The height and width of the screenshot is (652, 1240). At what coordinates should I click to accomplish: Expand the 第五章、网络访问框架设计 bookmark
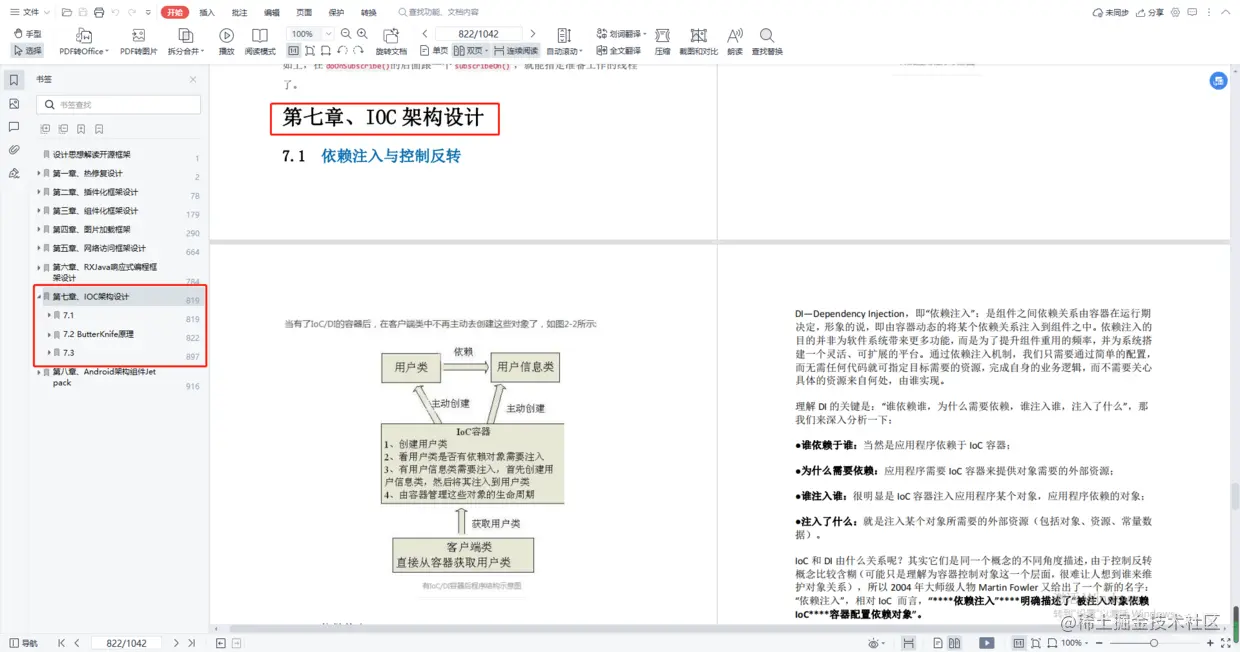[39, 248]
